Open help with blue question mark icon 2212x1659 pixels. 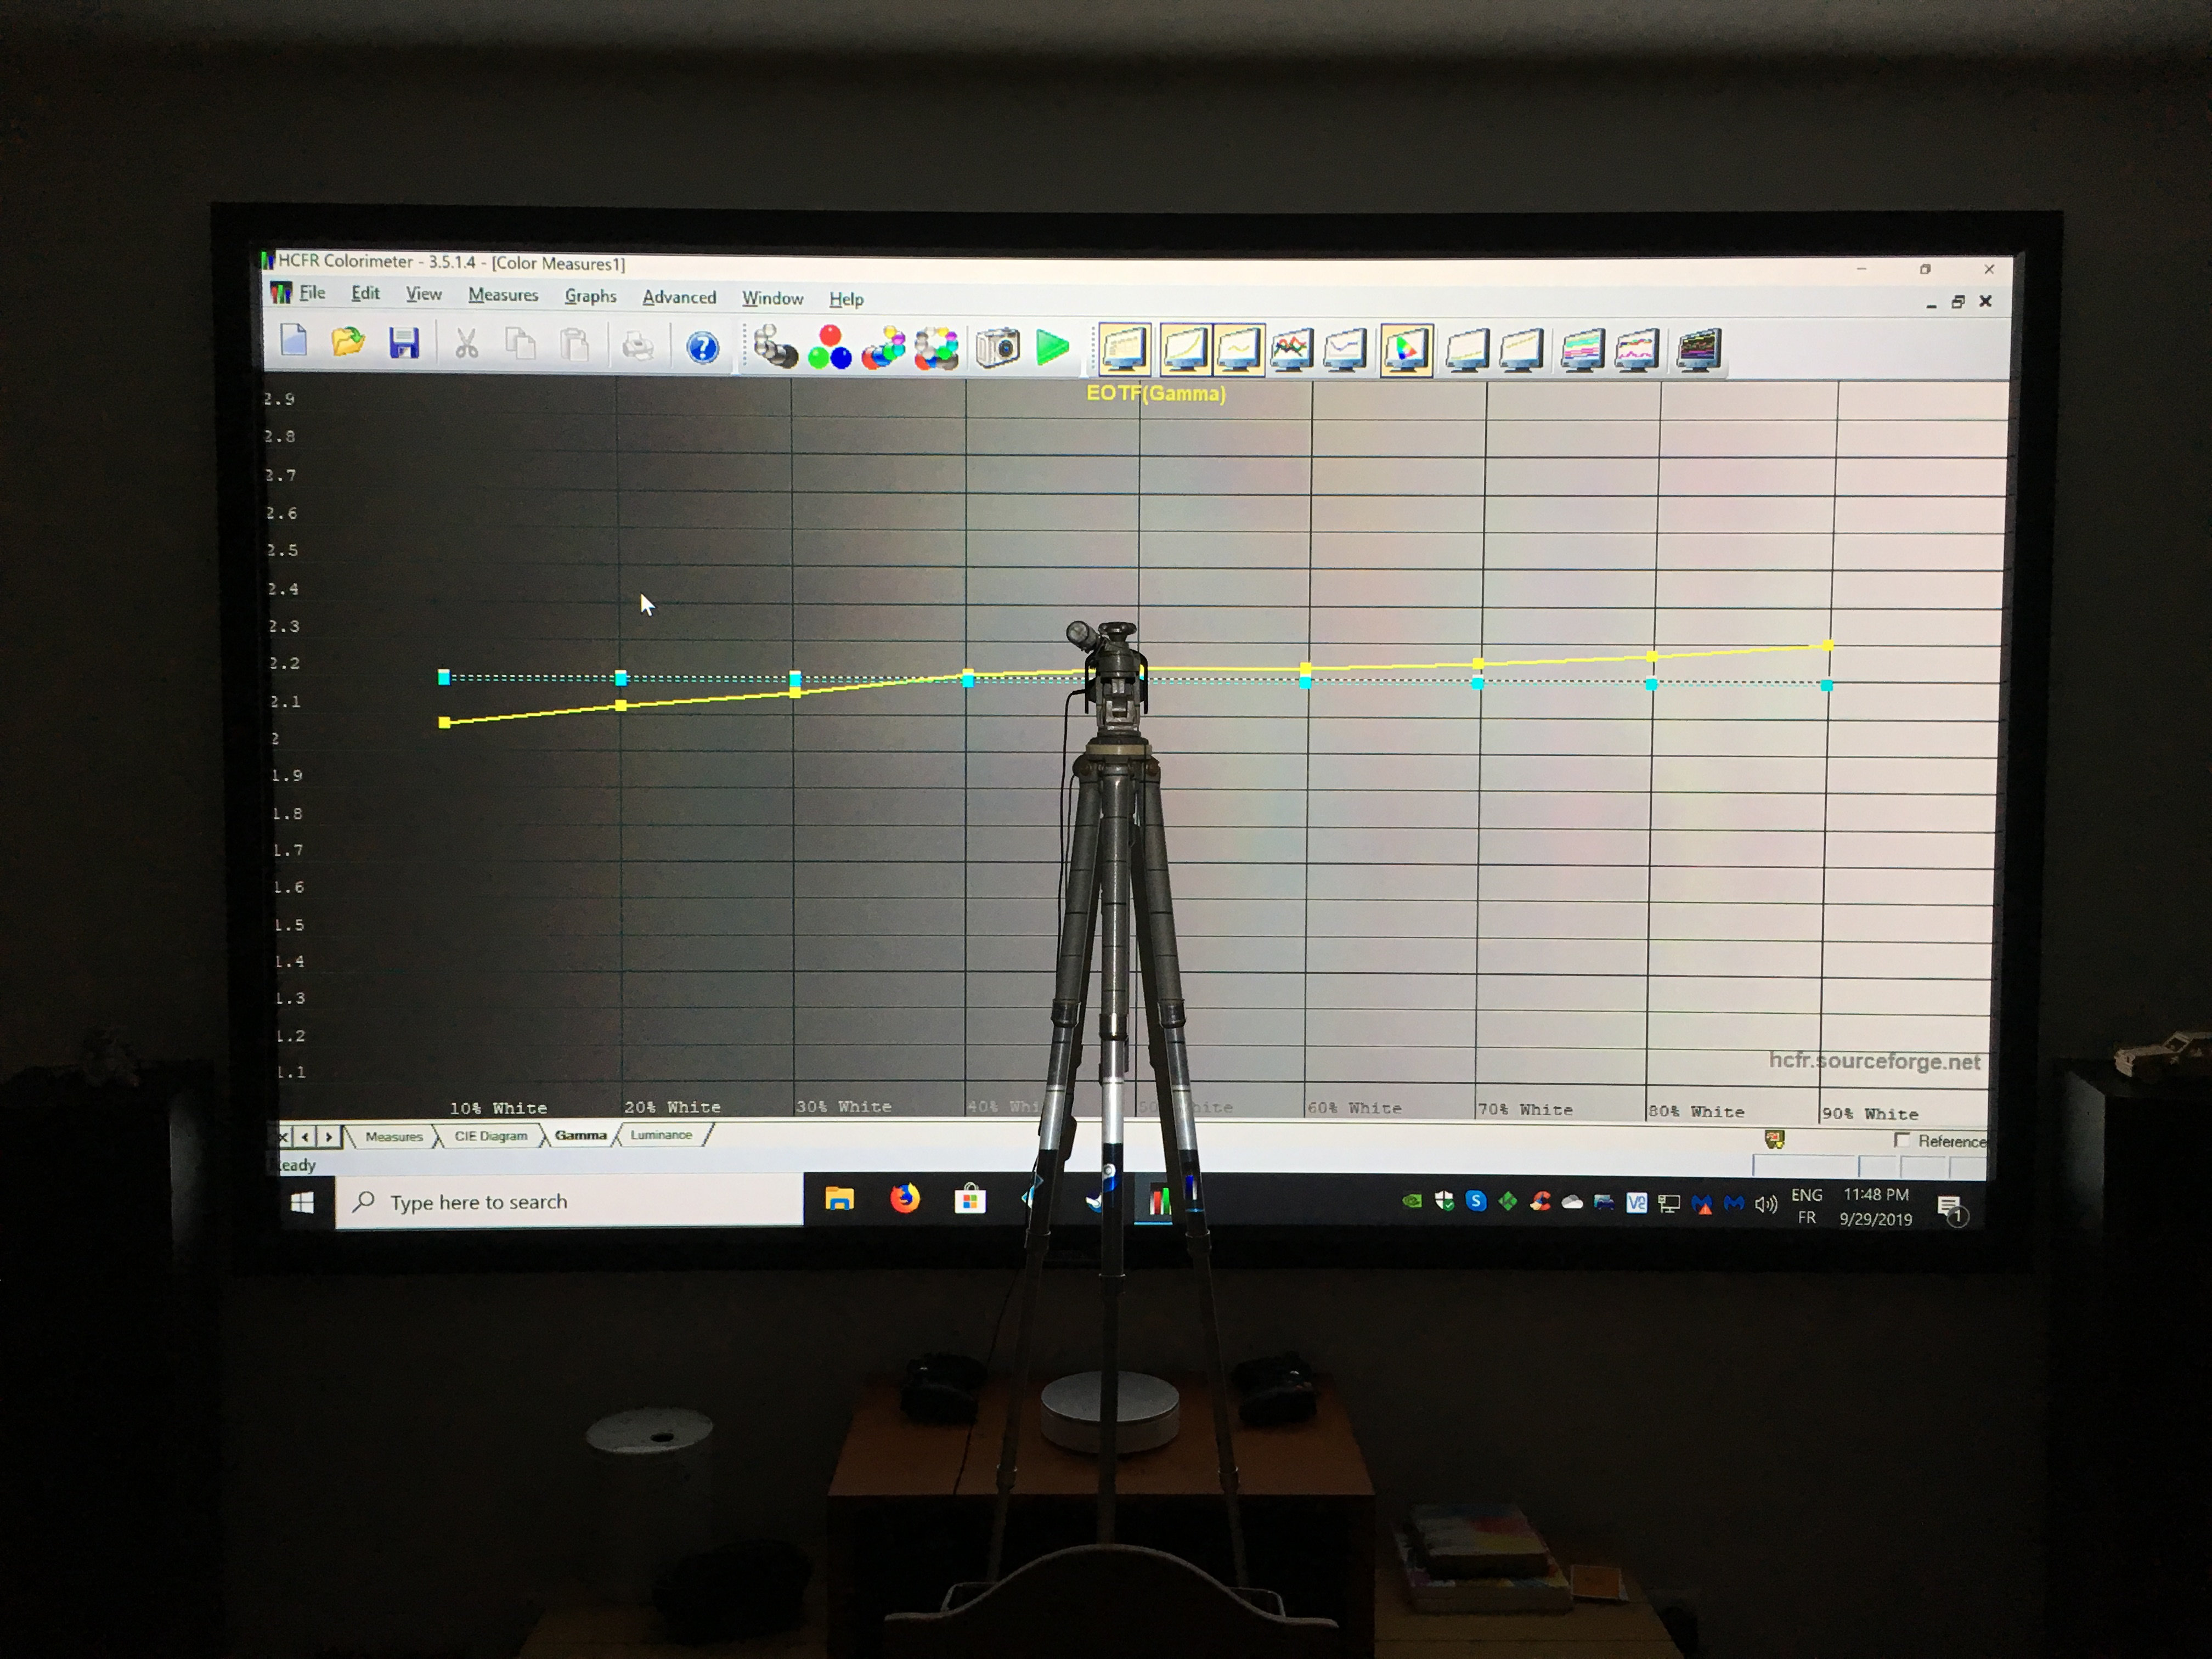coord(703,347)
